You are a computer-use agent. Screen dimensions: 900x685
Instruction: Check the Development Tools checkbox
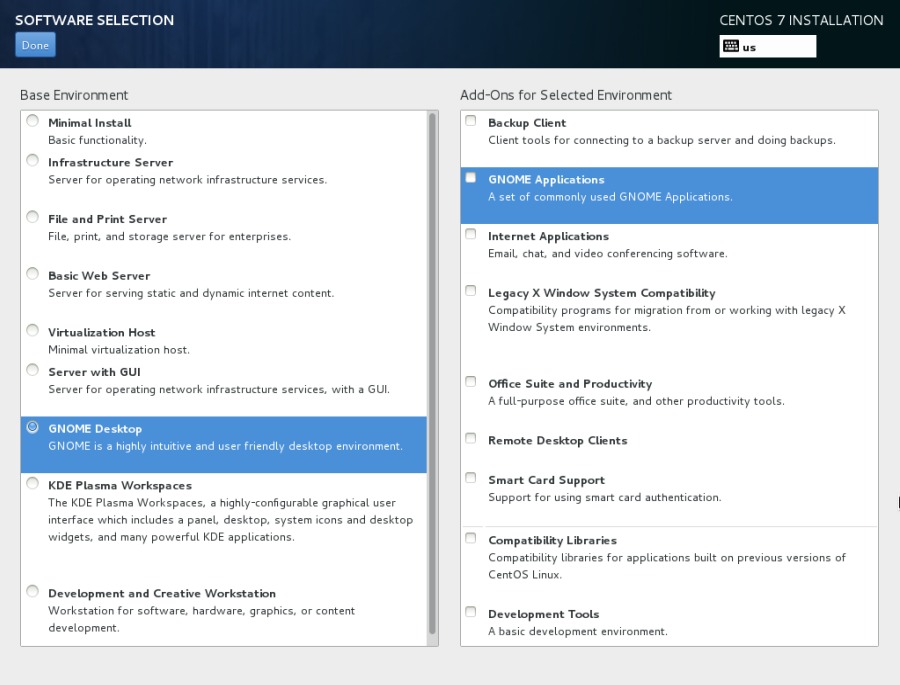(471, 612)
